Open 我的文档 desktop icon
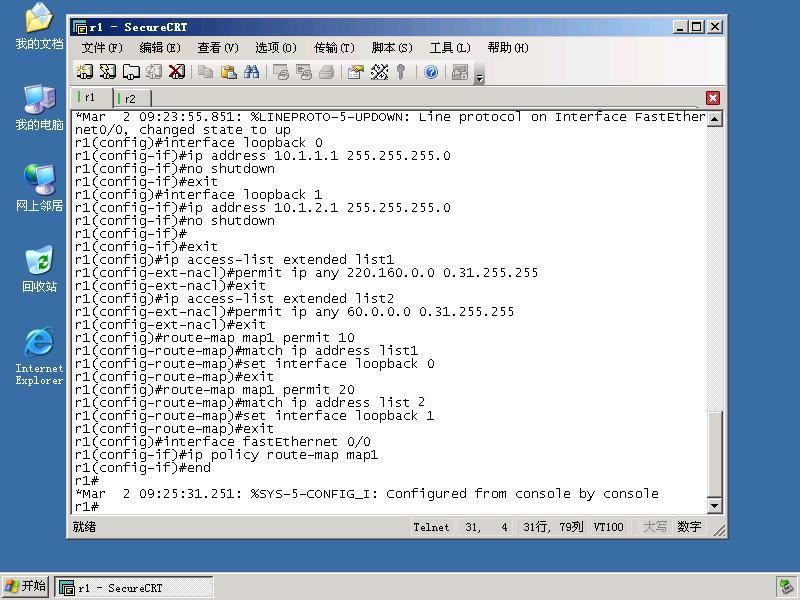The width and height of the screenshot is (800, 600). tap(39, 26)
